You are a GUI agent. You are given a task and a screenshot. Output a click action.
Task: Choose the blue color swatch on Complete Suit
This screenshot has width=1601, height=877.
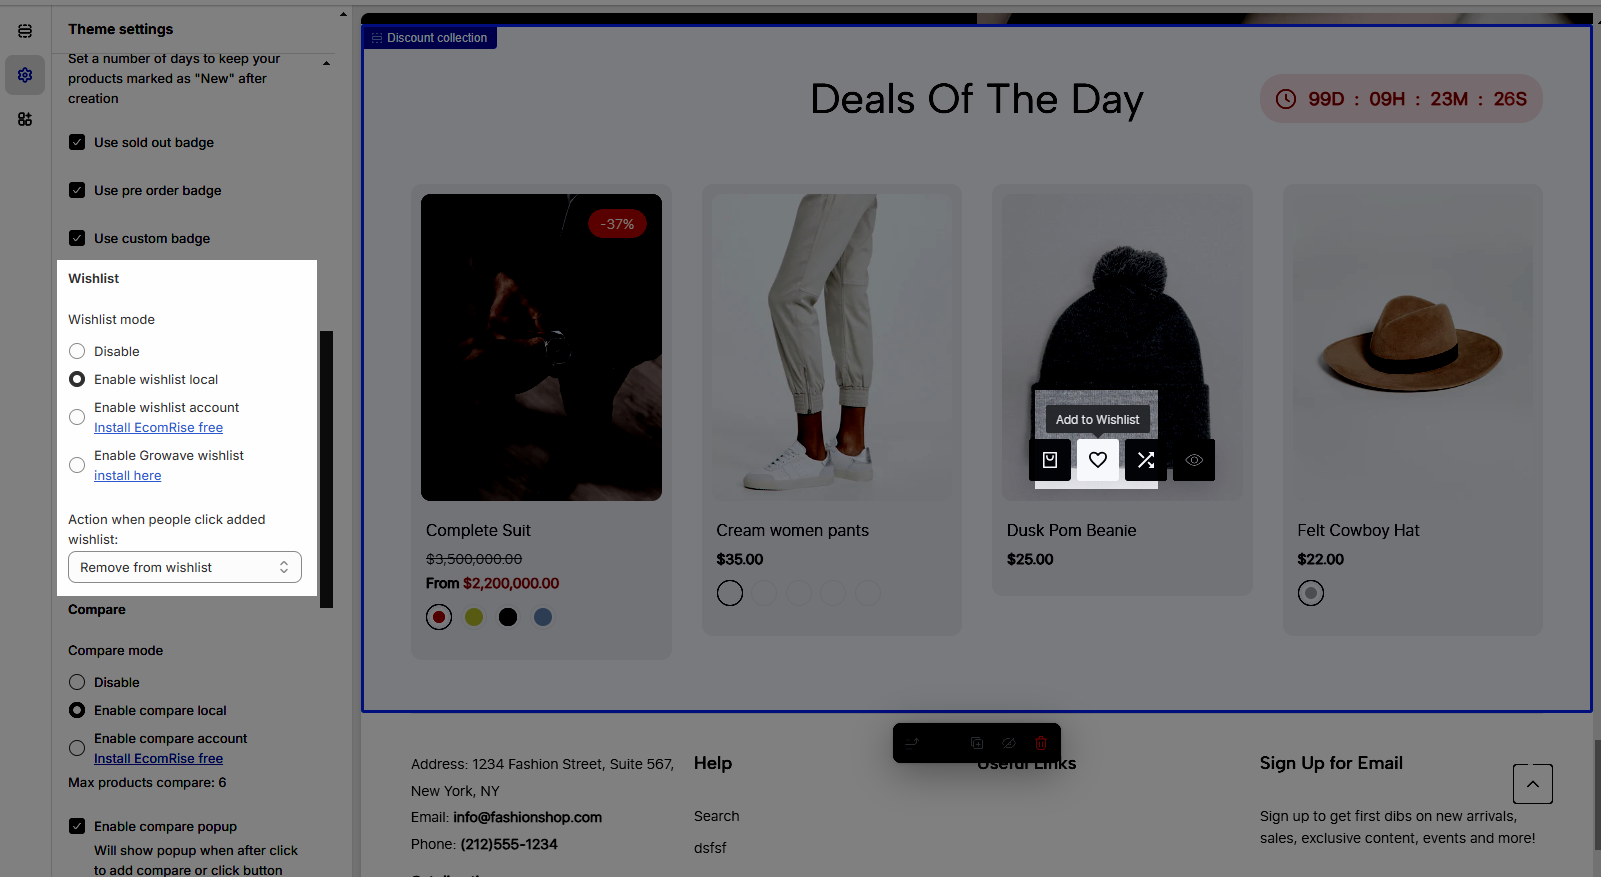[543, 617]
